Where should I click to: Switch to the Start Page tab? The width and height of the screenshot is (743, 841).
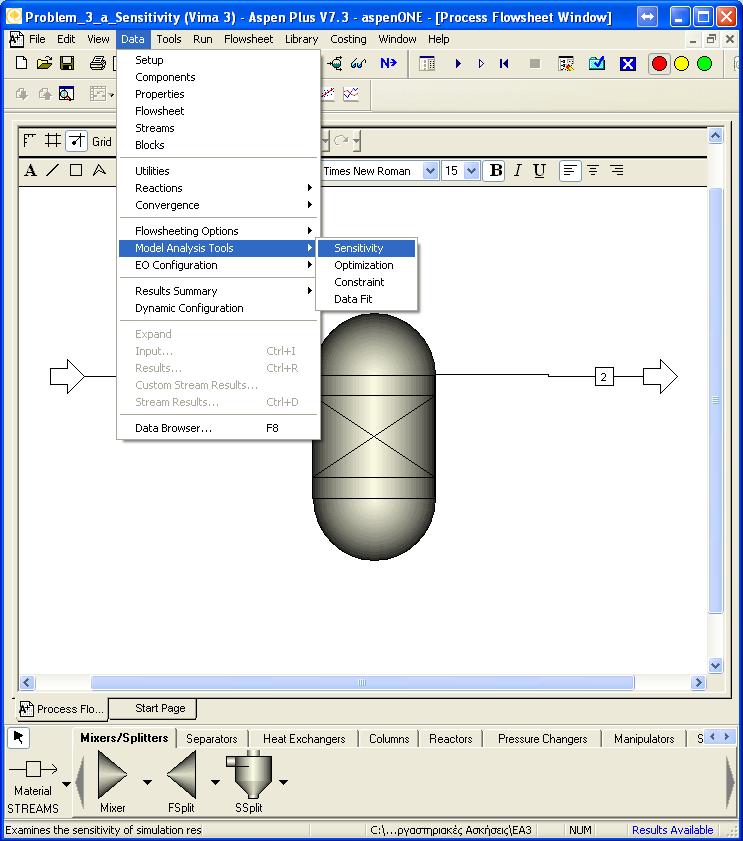point(153,709)
